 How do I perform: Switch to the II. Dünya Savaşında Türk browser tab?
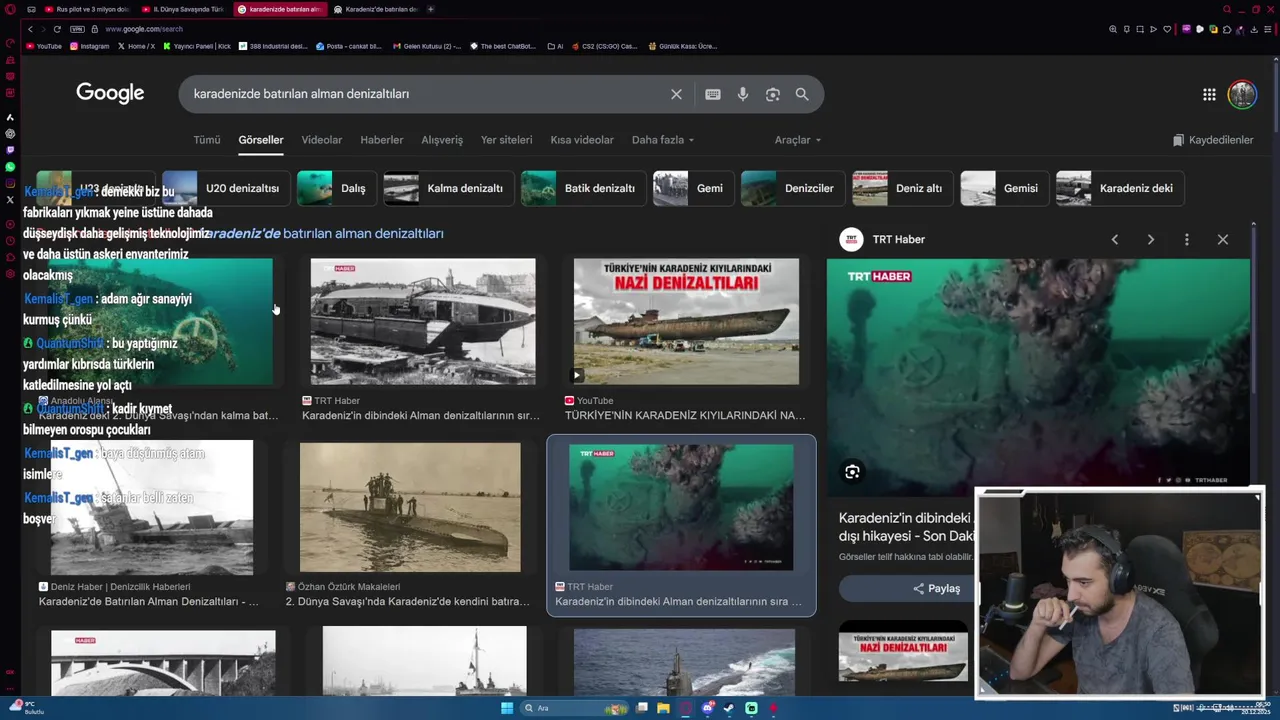183,9
